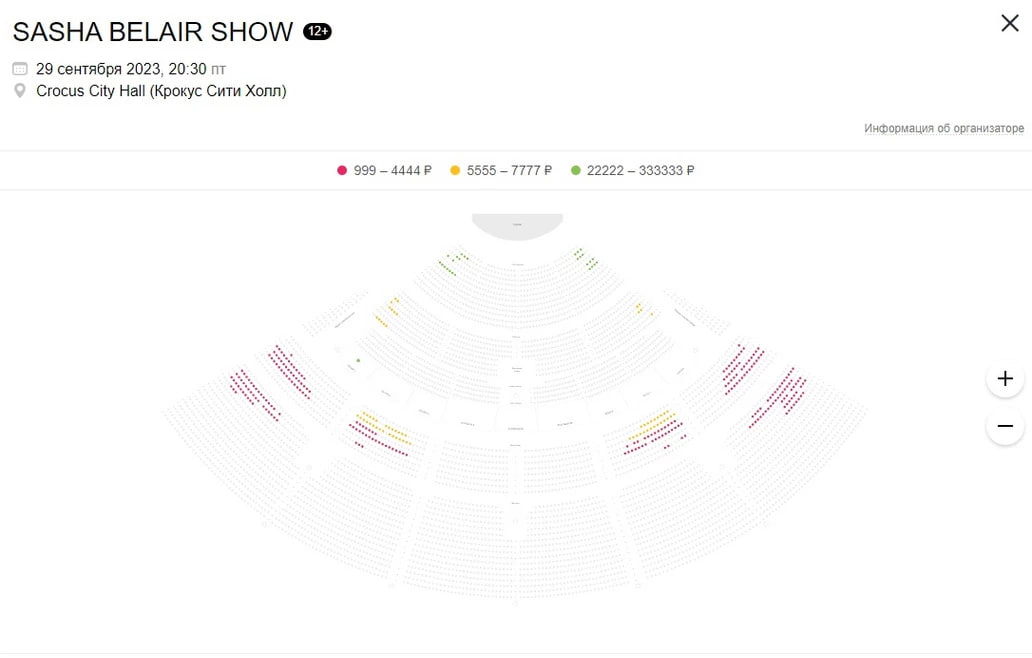Click the location pin icon near venue
Screen dimensions: 1032x658
click(x=20, y=91)
